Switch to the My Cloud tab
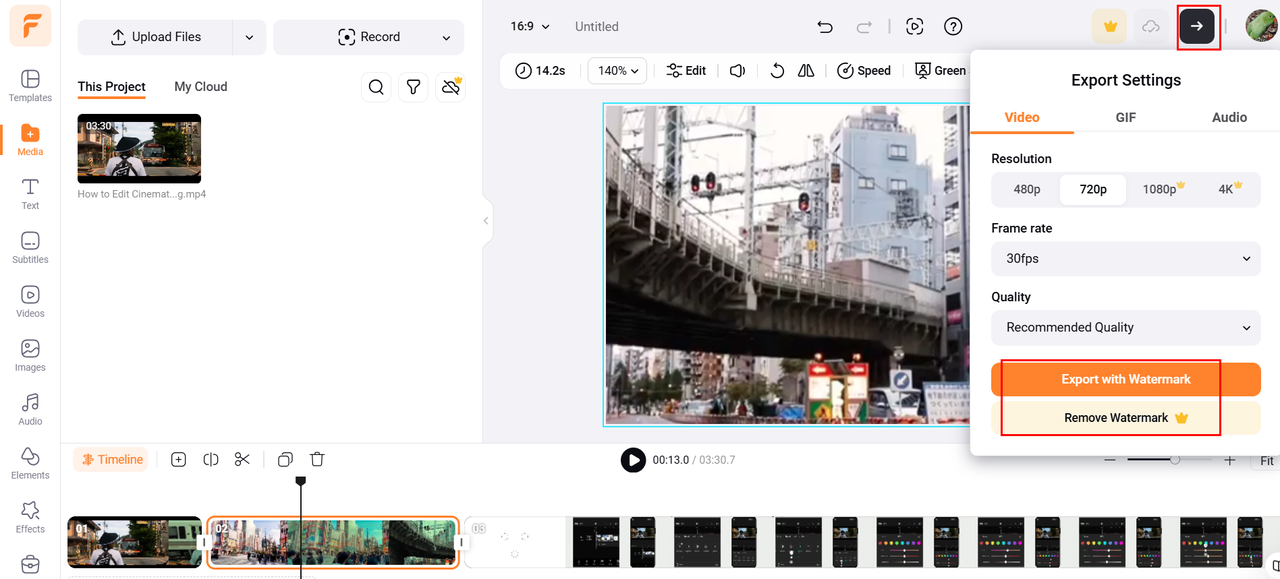The image size is (1280, 579). [x=201, y=87]
